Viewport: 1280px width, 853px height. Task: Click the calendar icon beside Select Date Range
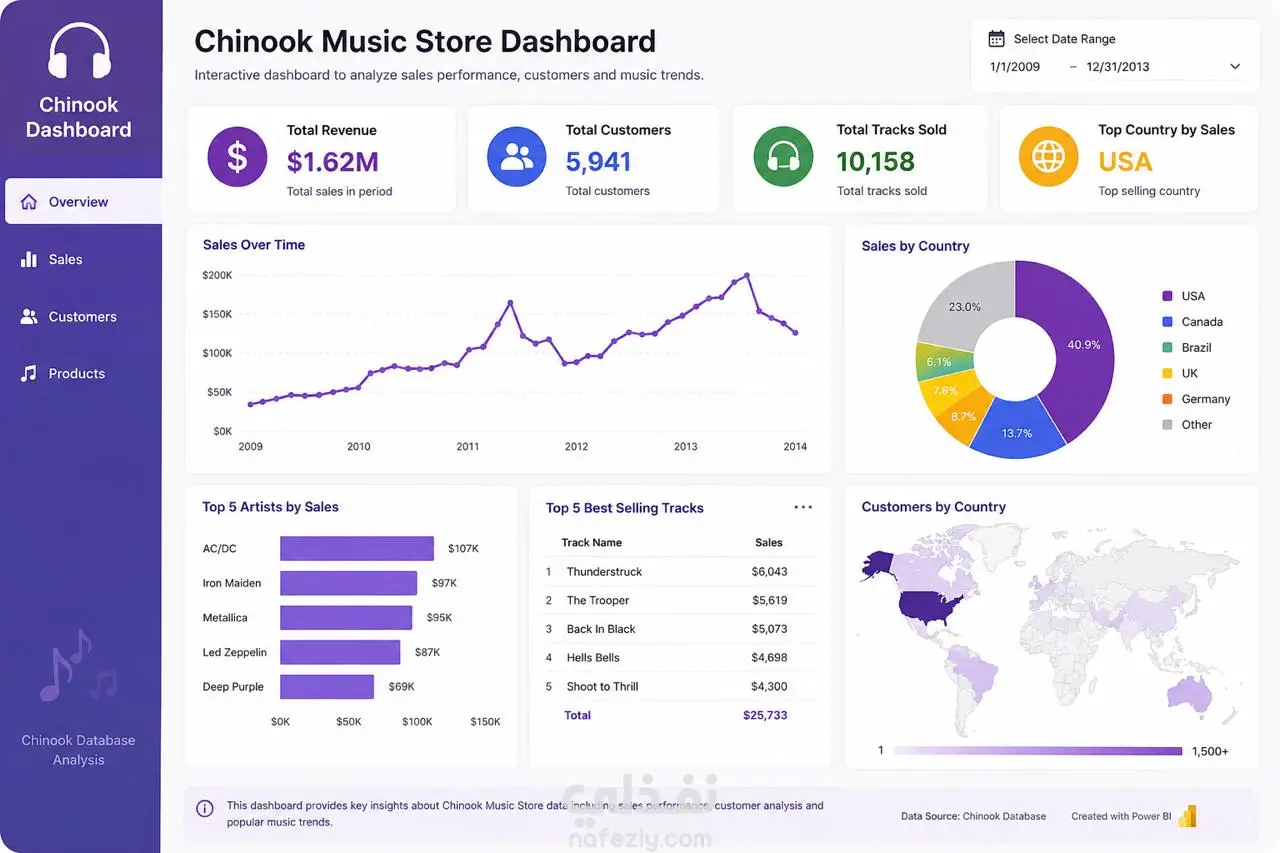point(996,39)
